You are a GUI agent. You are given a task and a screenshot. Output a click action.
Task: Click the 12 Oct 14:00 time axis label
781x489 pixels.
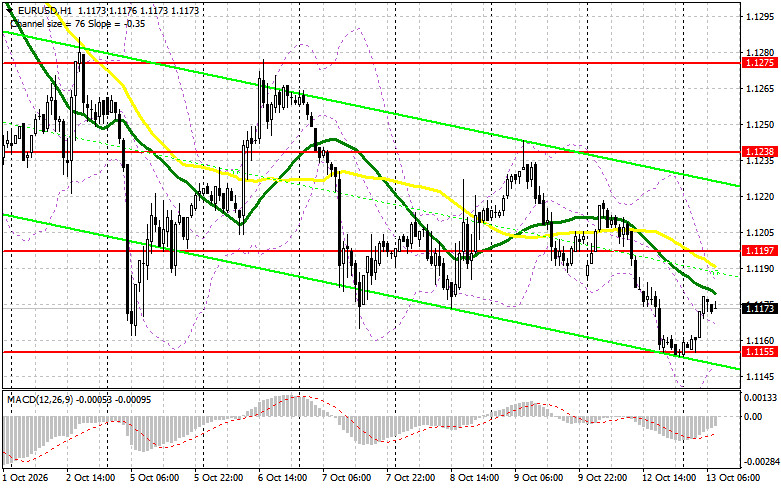(x=669, y=478)
